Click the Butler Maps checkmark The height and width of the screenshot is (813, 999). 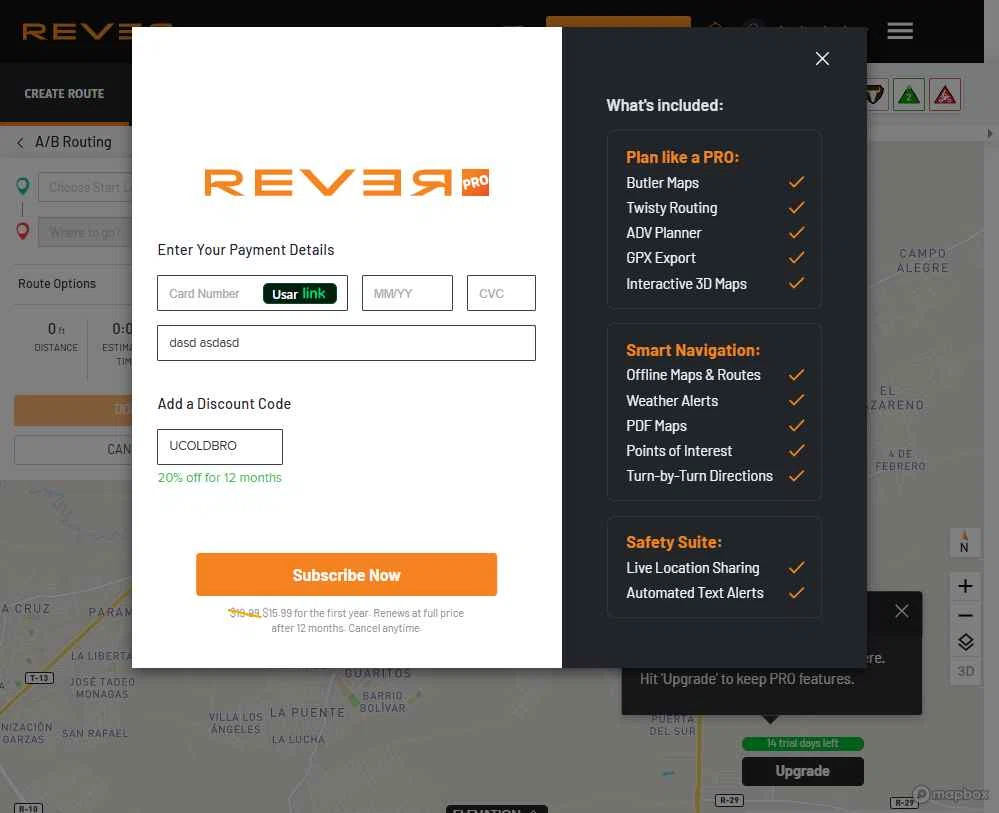[796, 182]
